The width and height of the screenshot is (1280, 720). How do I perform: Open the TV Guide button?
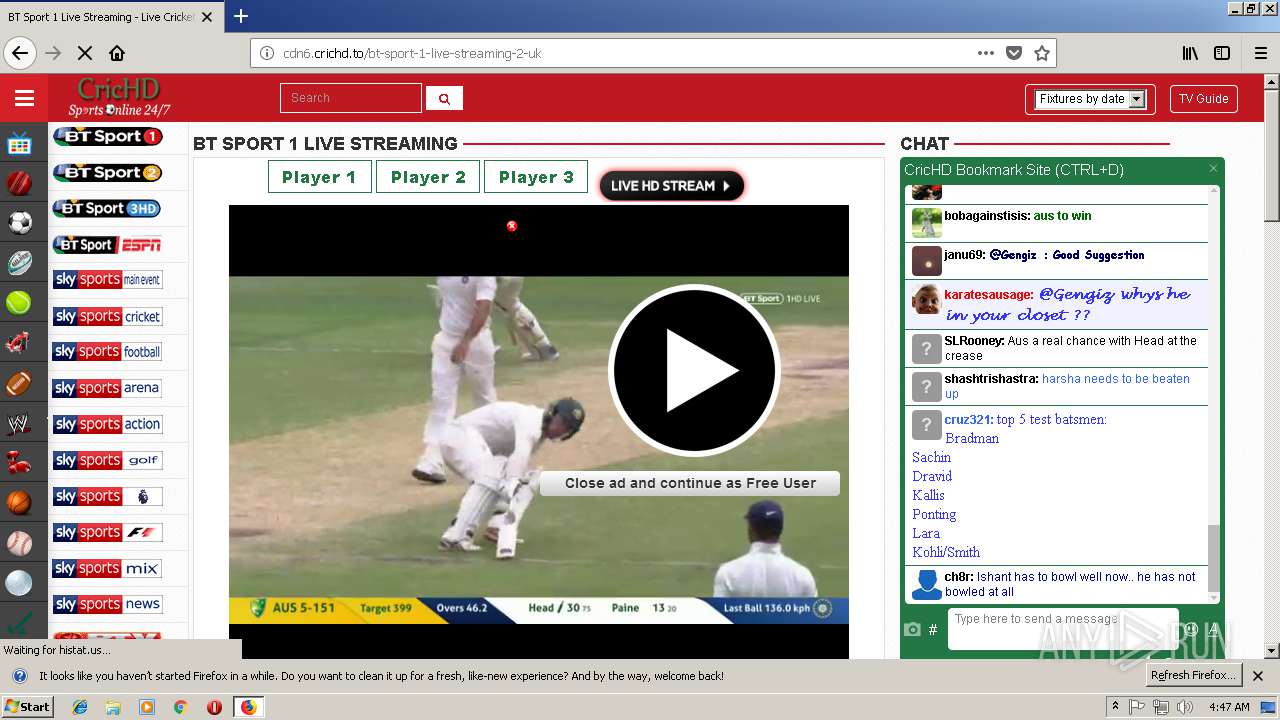click(x=1203, y=99)
